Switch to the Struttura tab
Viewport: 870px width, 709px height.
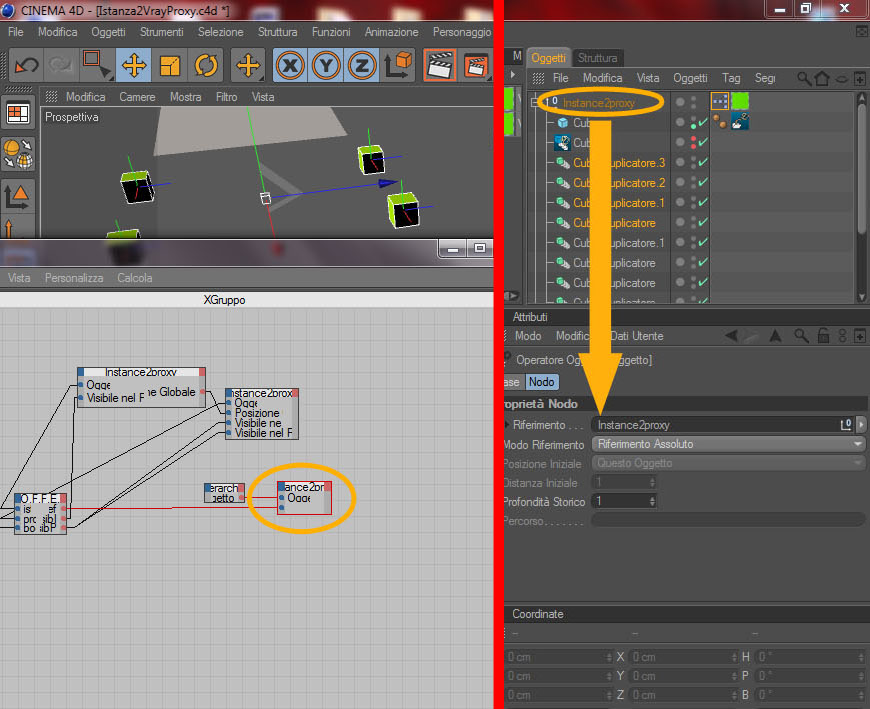[597, 58]
